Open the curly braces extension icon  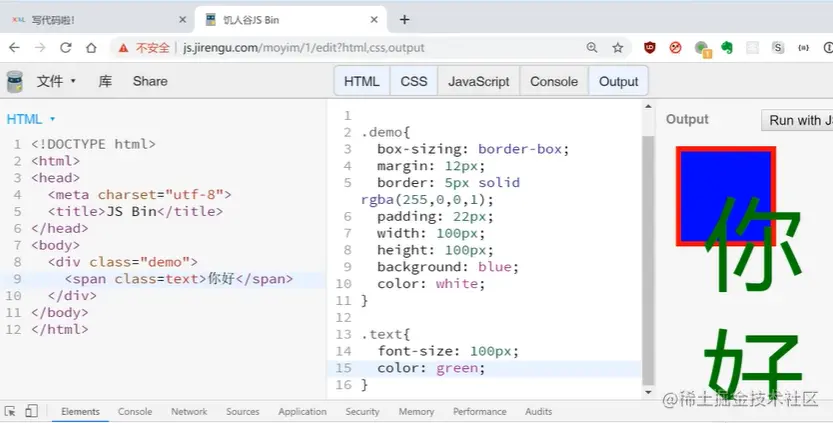(803, 48)
